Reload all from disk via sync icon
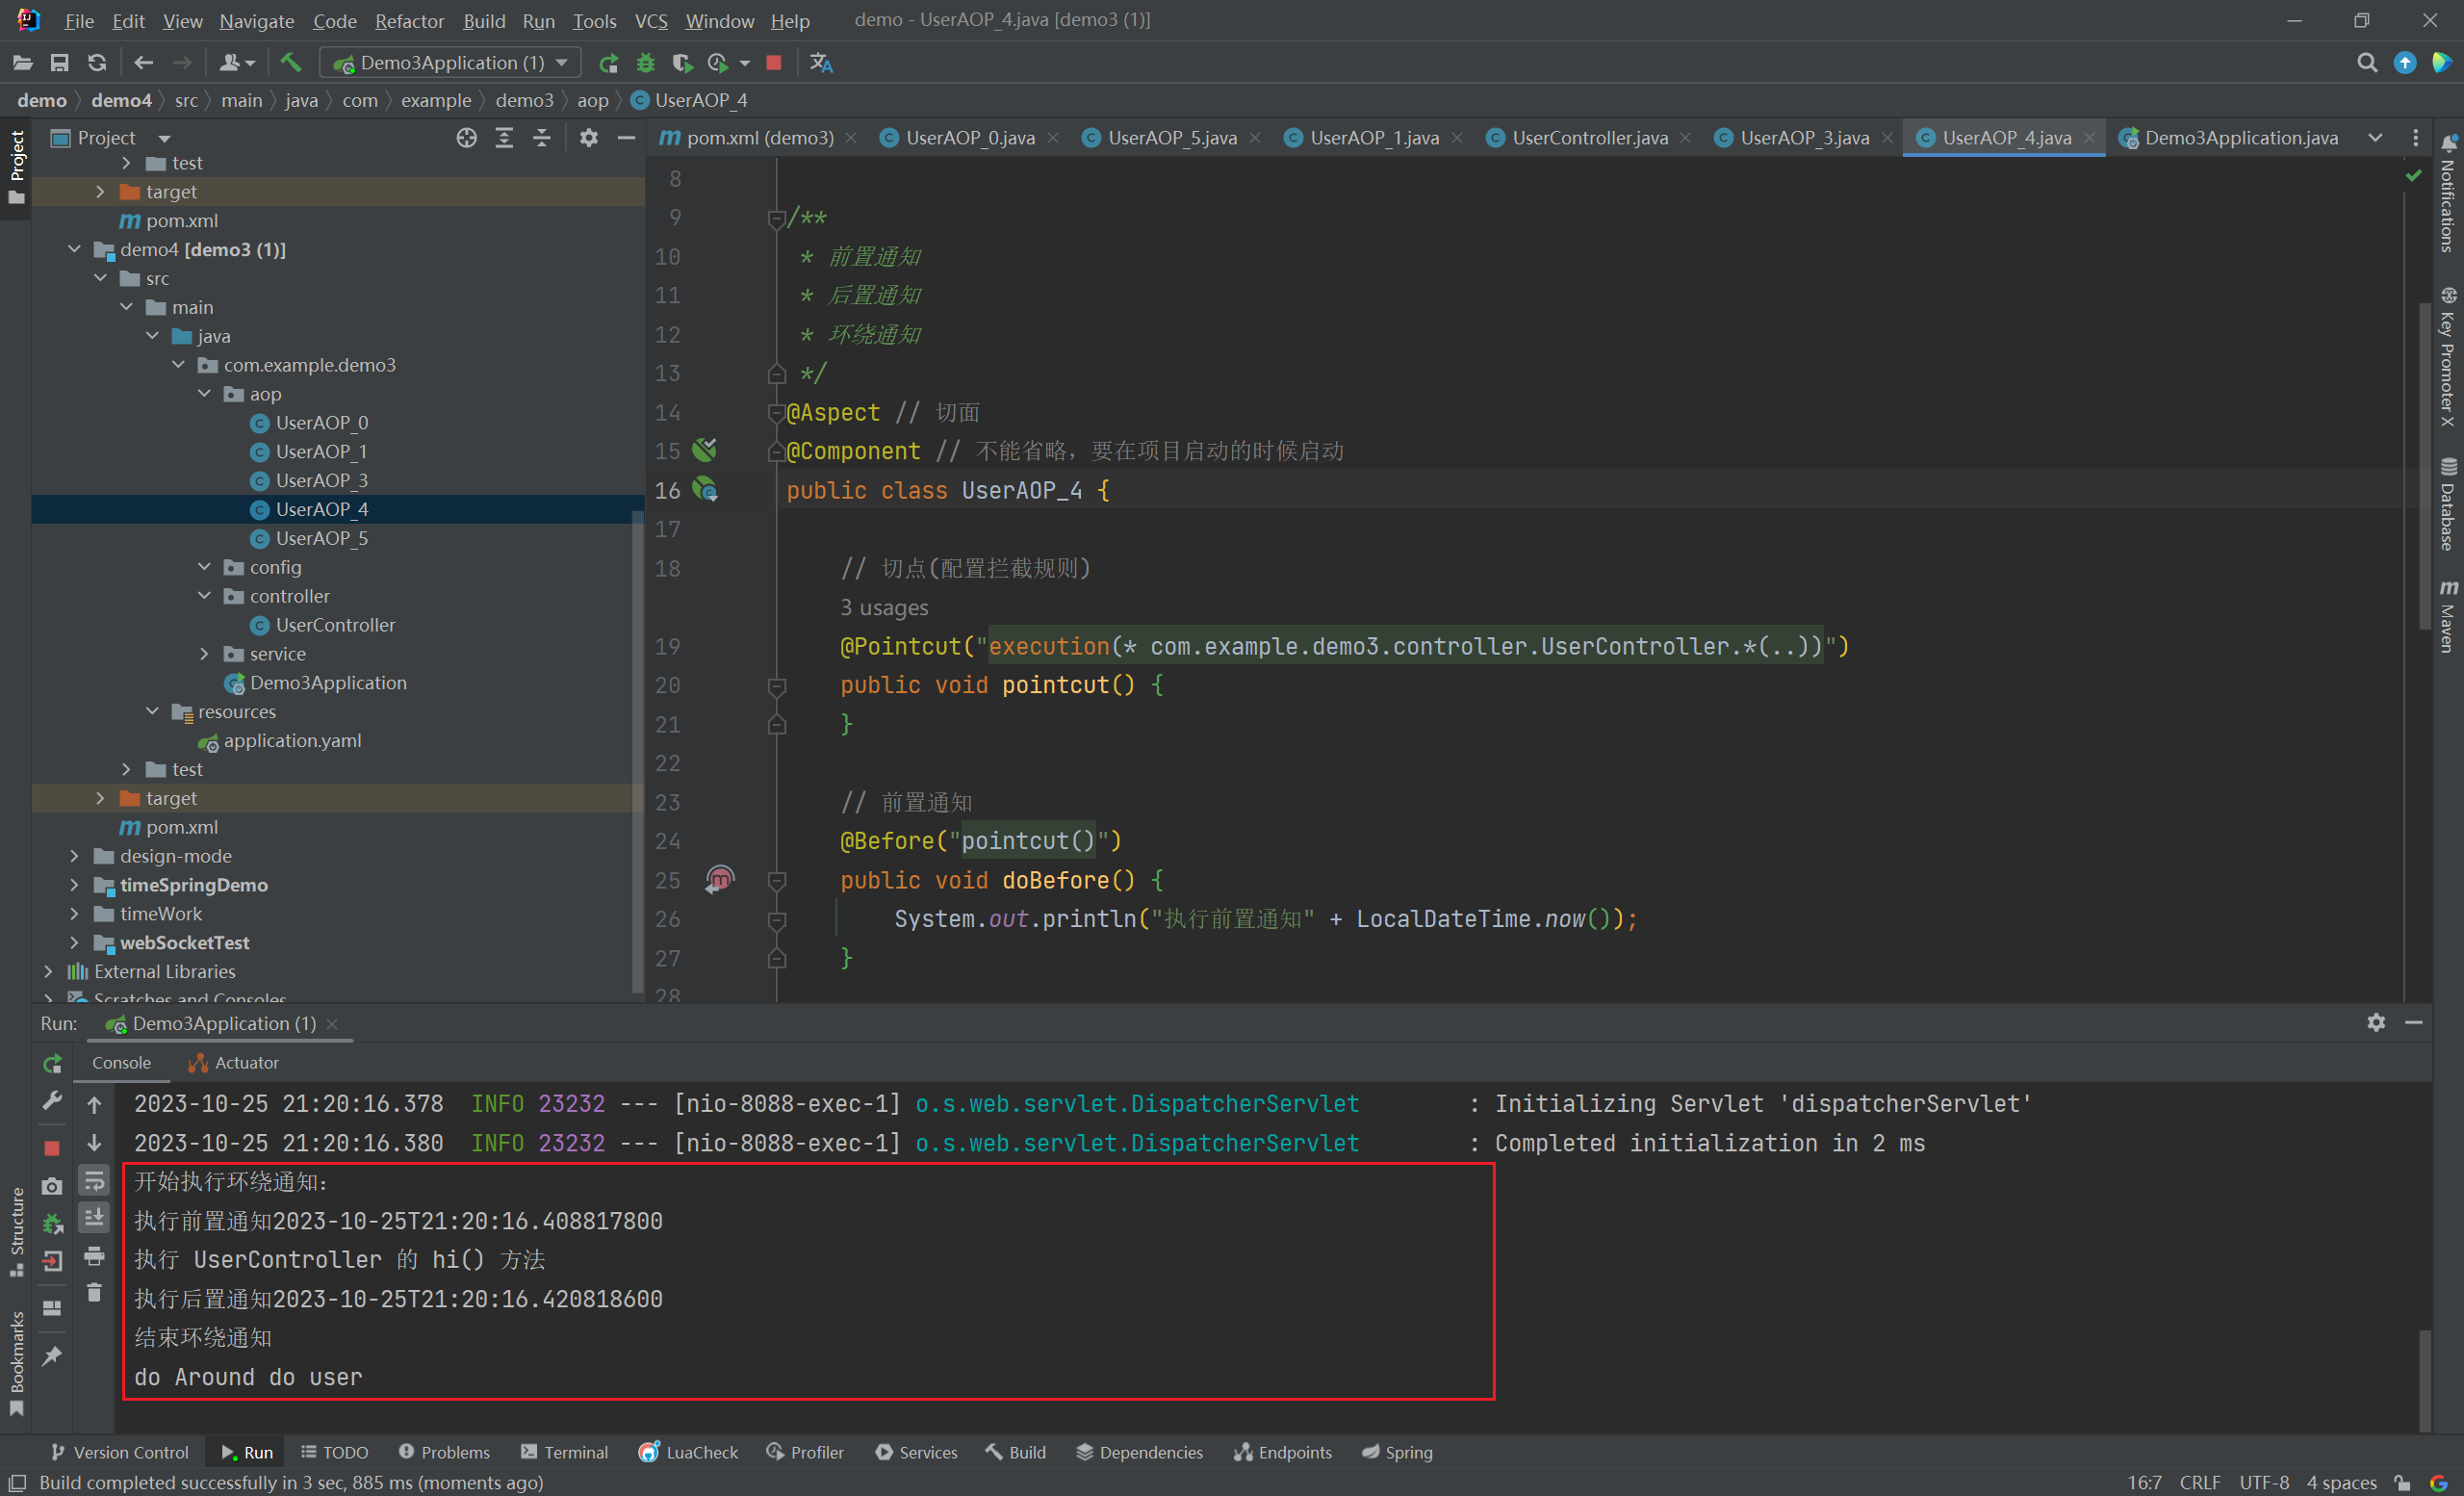Viewport: 2464px width, 1496px height. [97, 63]
